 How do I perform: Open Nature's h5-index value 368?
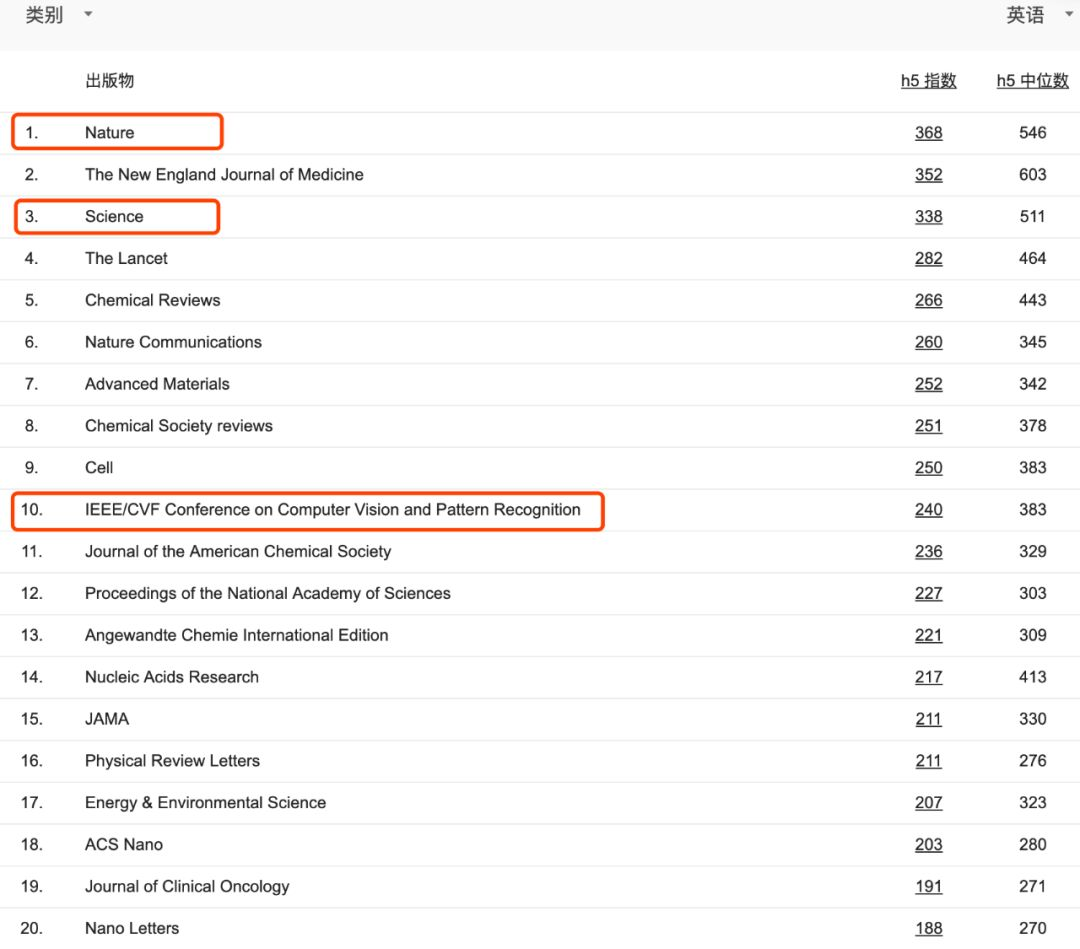tap(928, 133)
